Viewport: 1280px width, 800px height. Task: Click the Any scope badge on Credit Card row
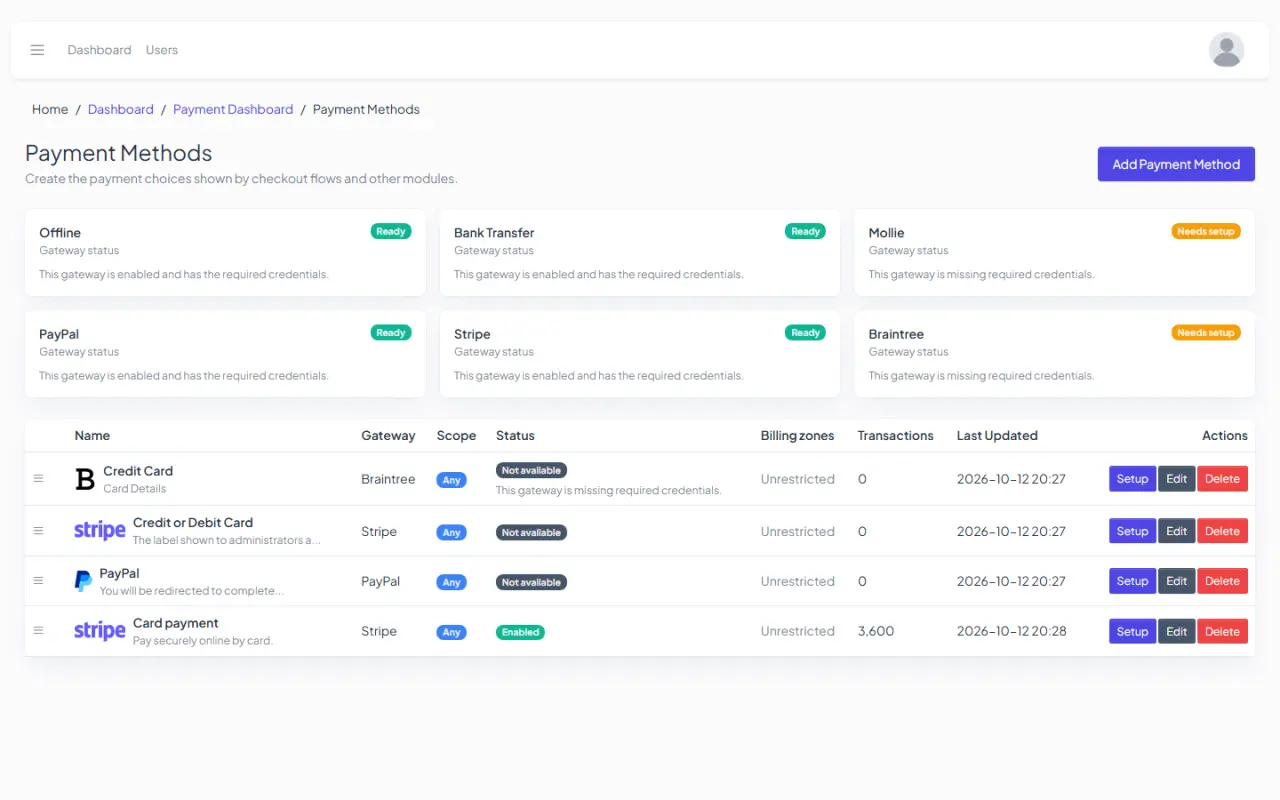coord(452,480)
